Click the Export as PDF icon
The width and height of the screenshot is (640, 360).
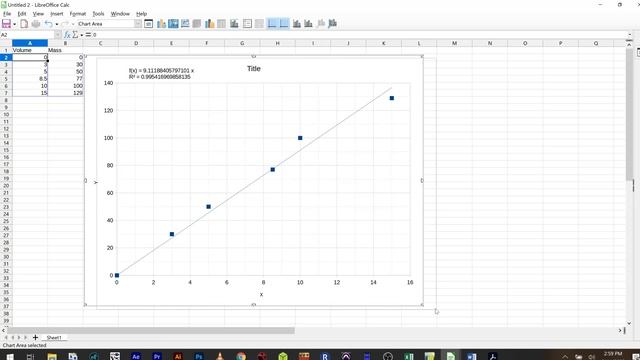(x=24, y=24)
